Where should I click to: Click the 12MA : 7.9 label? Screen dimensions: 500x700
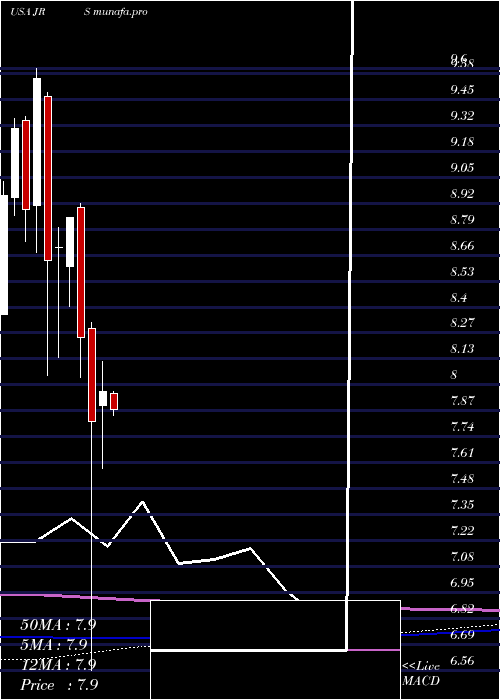[x=58, y=665]
